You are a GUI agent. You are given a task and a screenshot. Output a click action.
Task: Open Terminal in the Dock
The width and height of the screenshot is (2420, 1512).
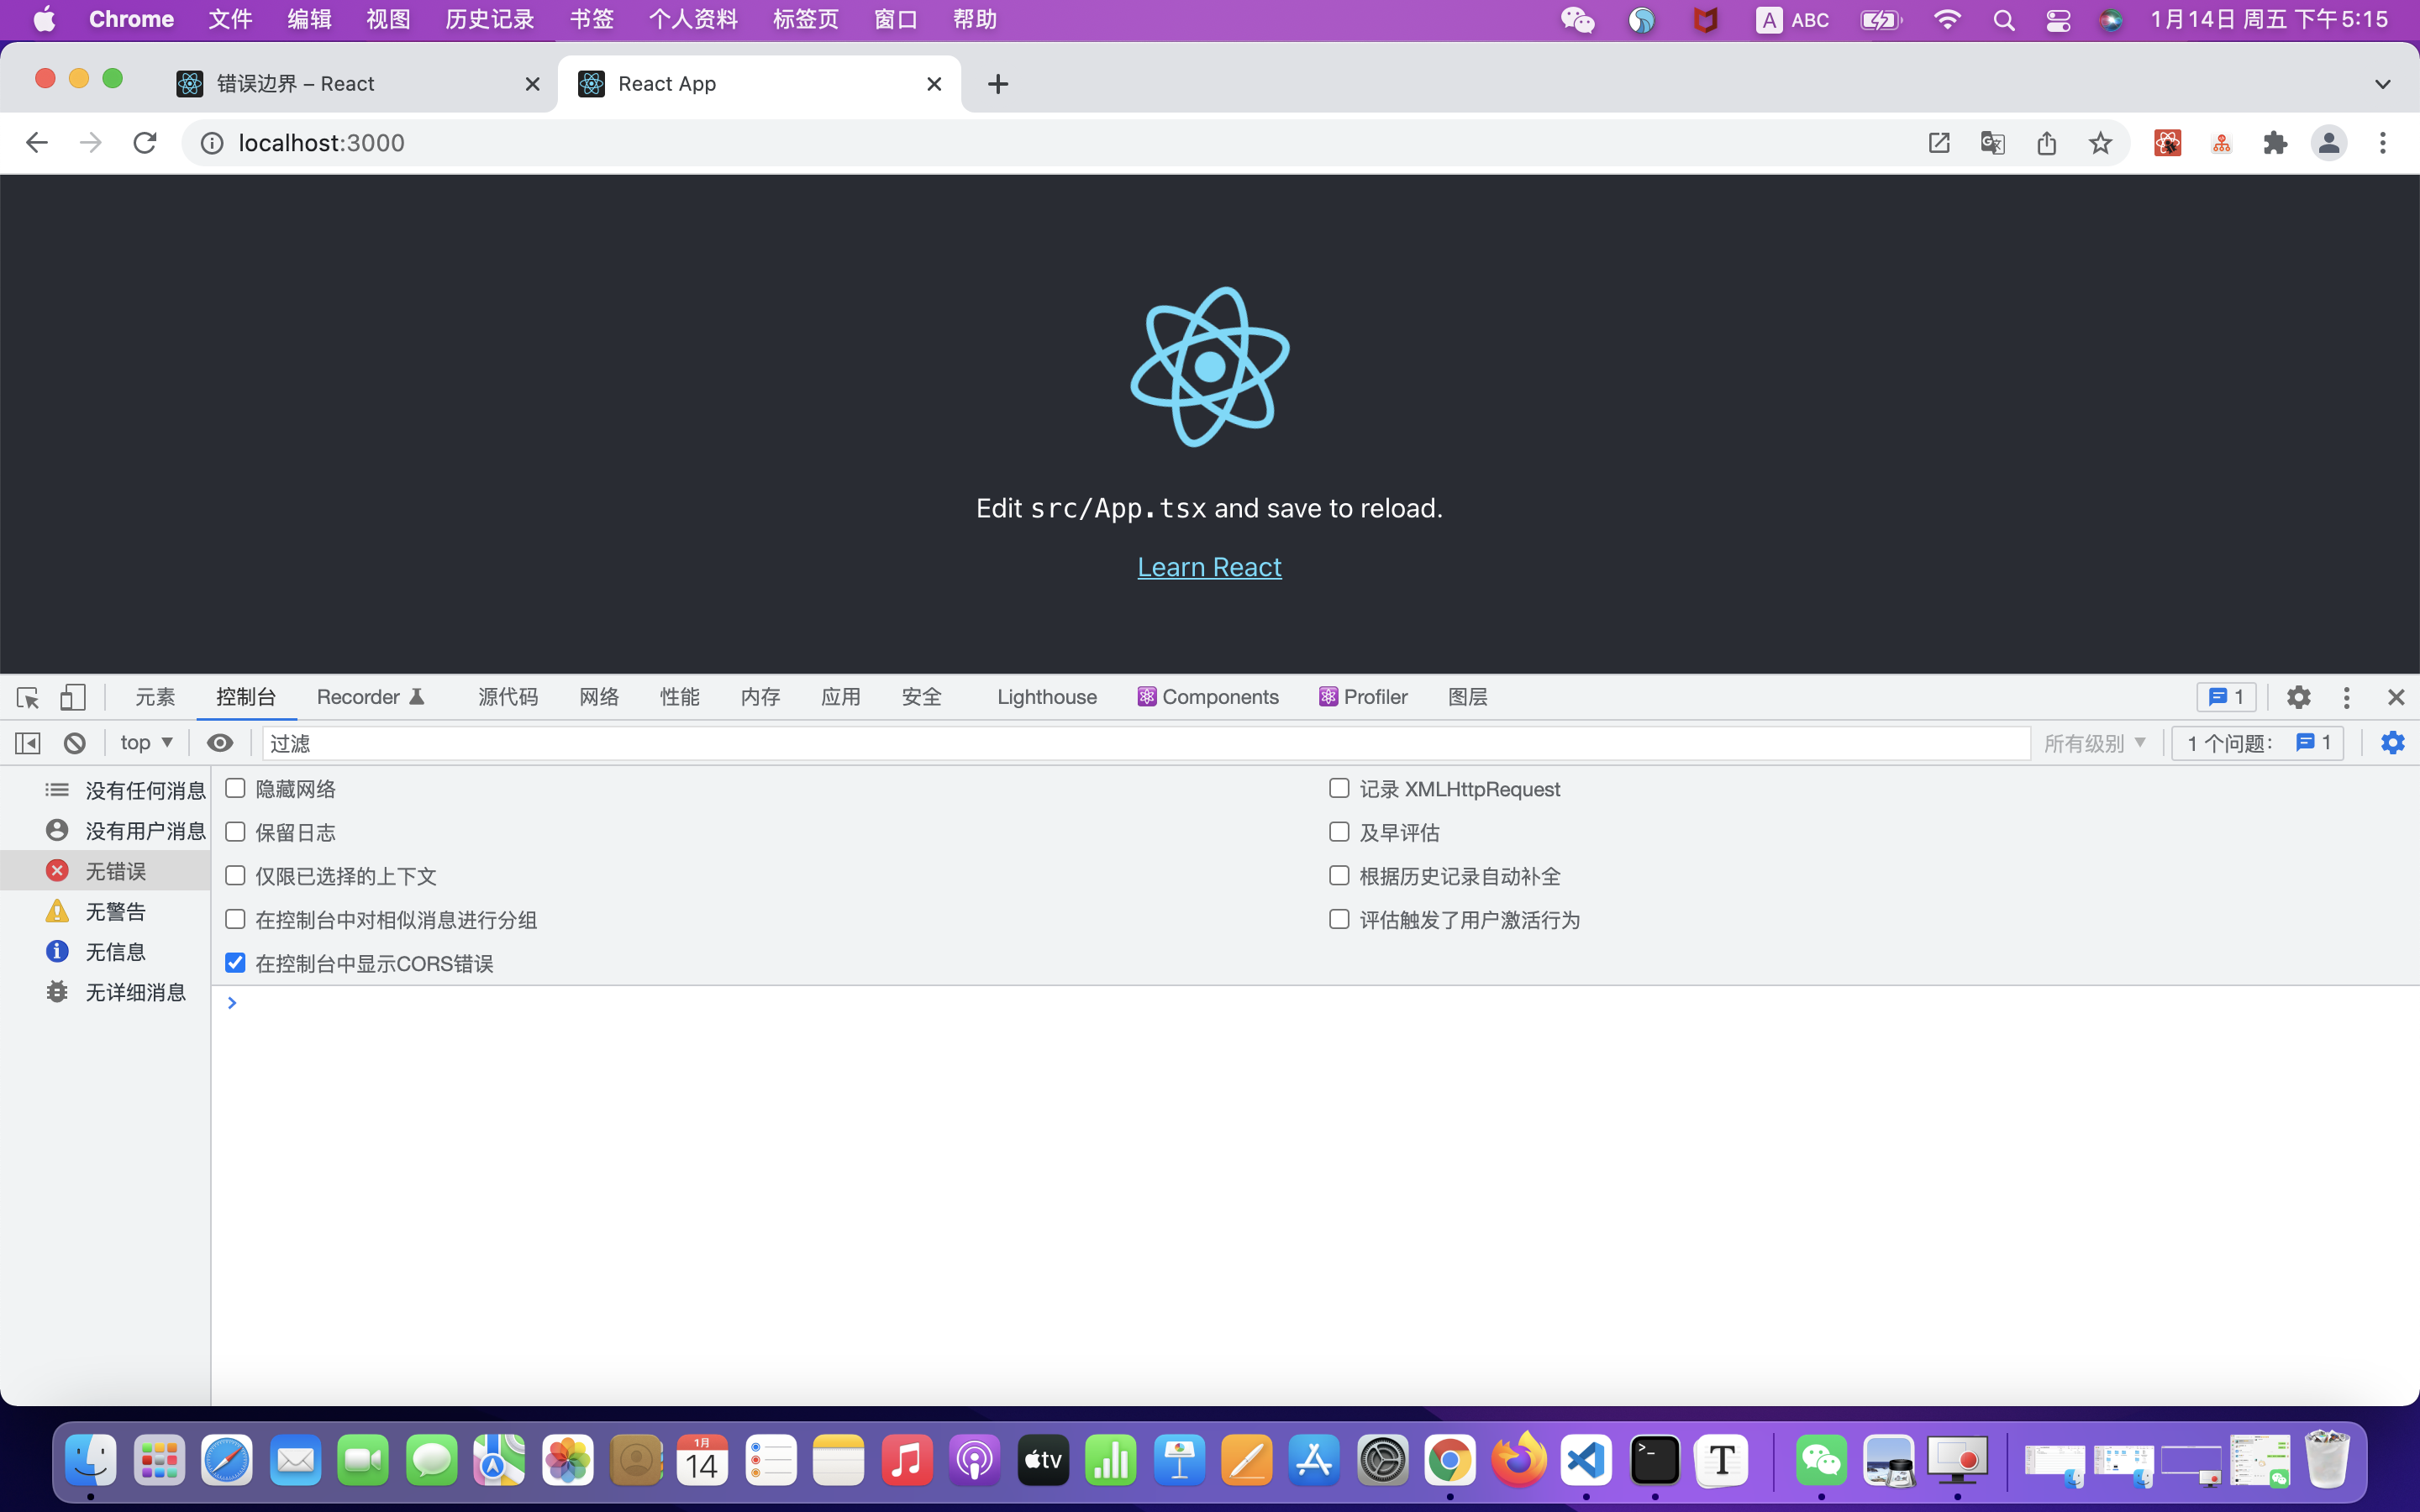click(x=1655, y=1461)
